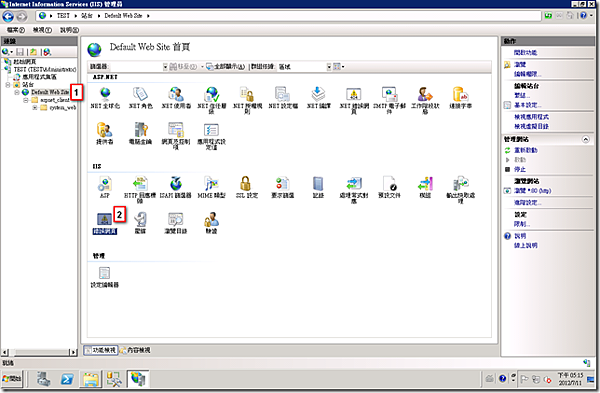Open the Machine Key feature icon
The image size is (600, 393).
[140, 130]
